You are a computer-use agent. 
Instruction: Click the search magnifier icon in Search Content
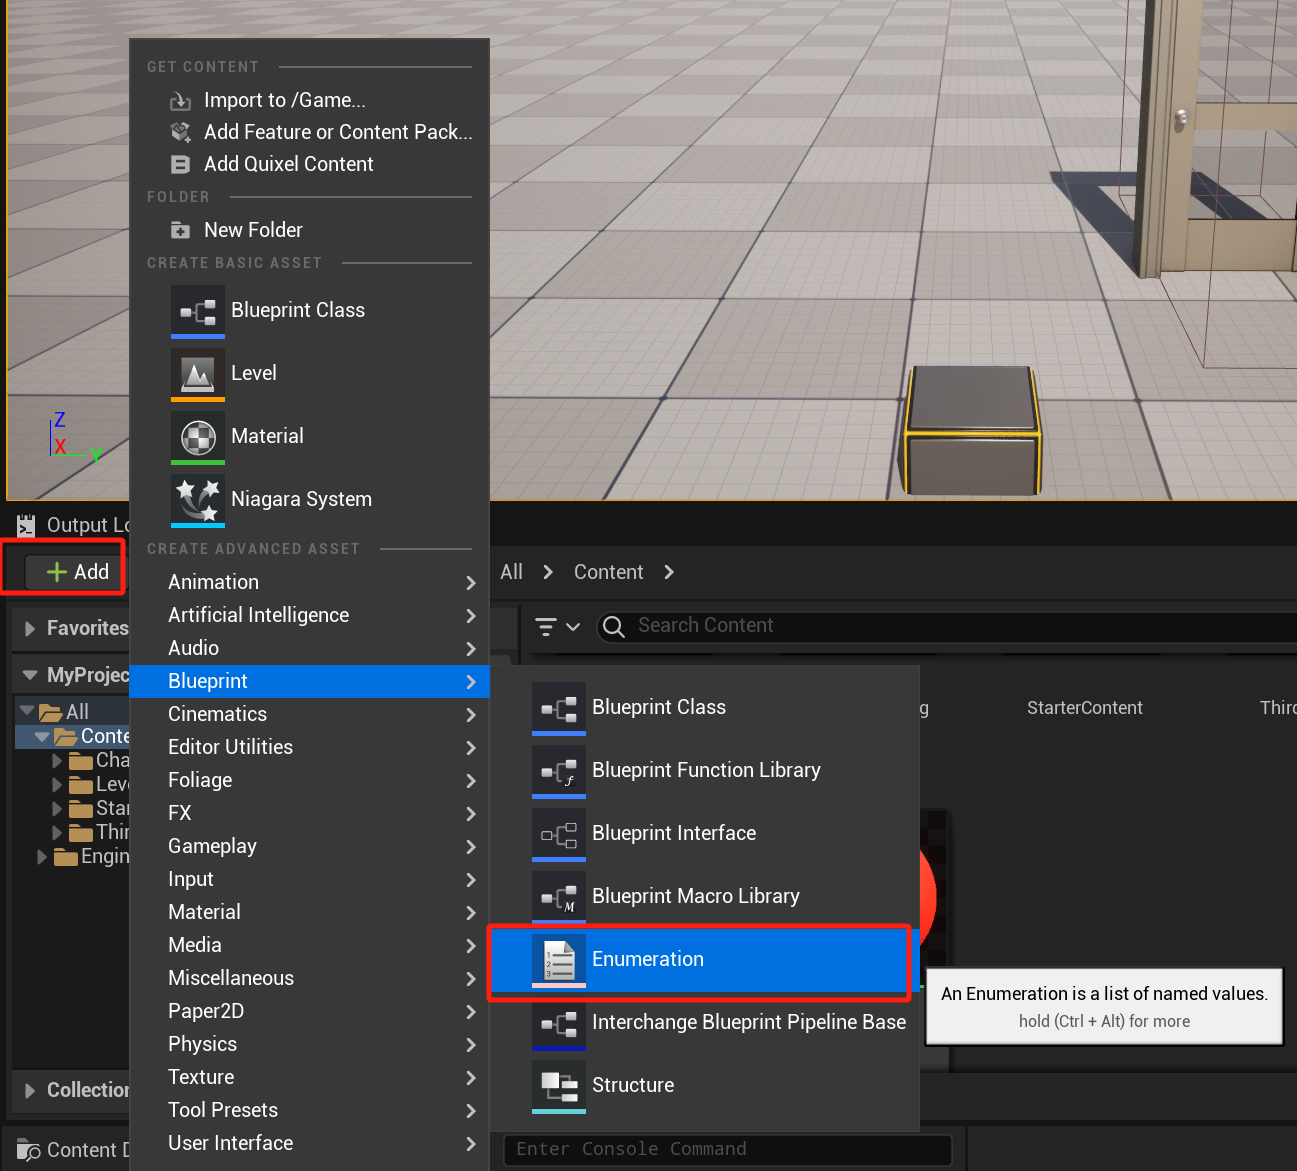[x=614, y=626]
